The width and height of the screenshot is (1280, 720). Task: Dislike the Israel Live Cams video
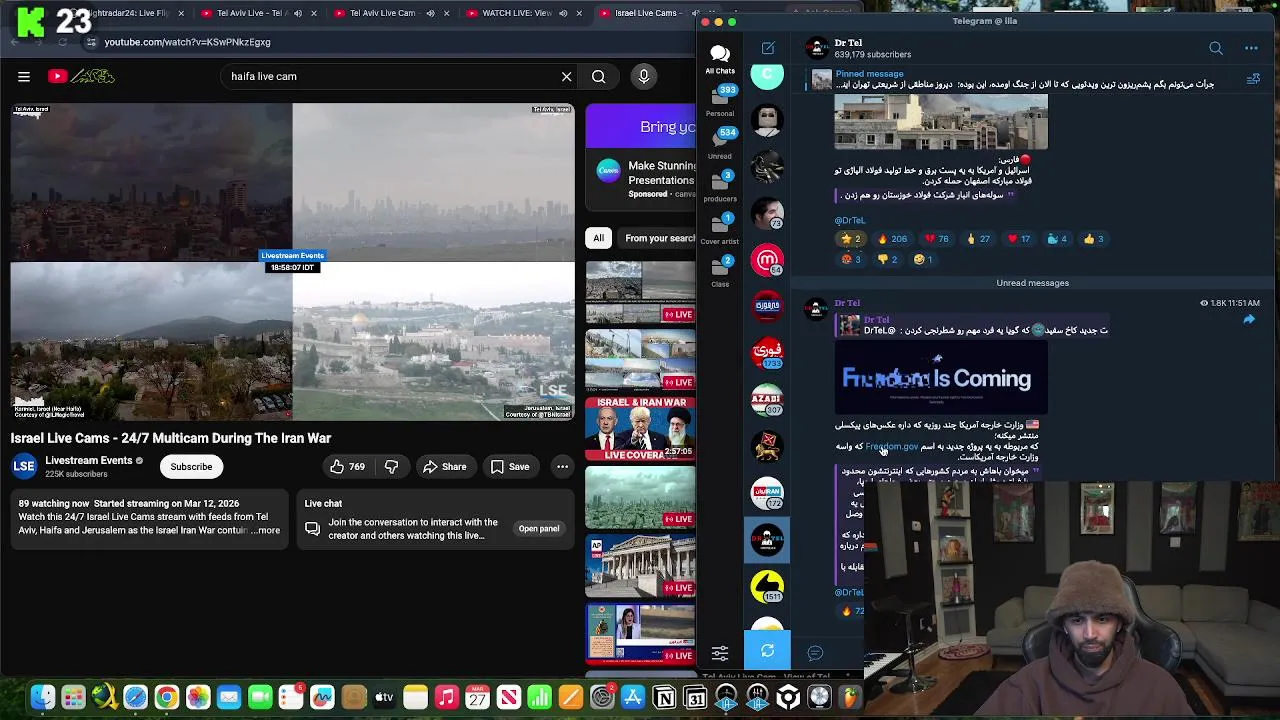pyautogui.click(x=391, y=467)
